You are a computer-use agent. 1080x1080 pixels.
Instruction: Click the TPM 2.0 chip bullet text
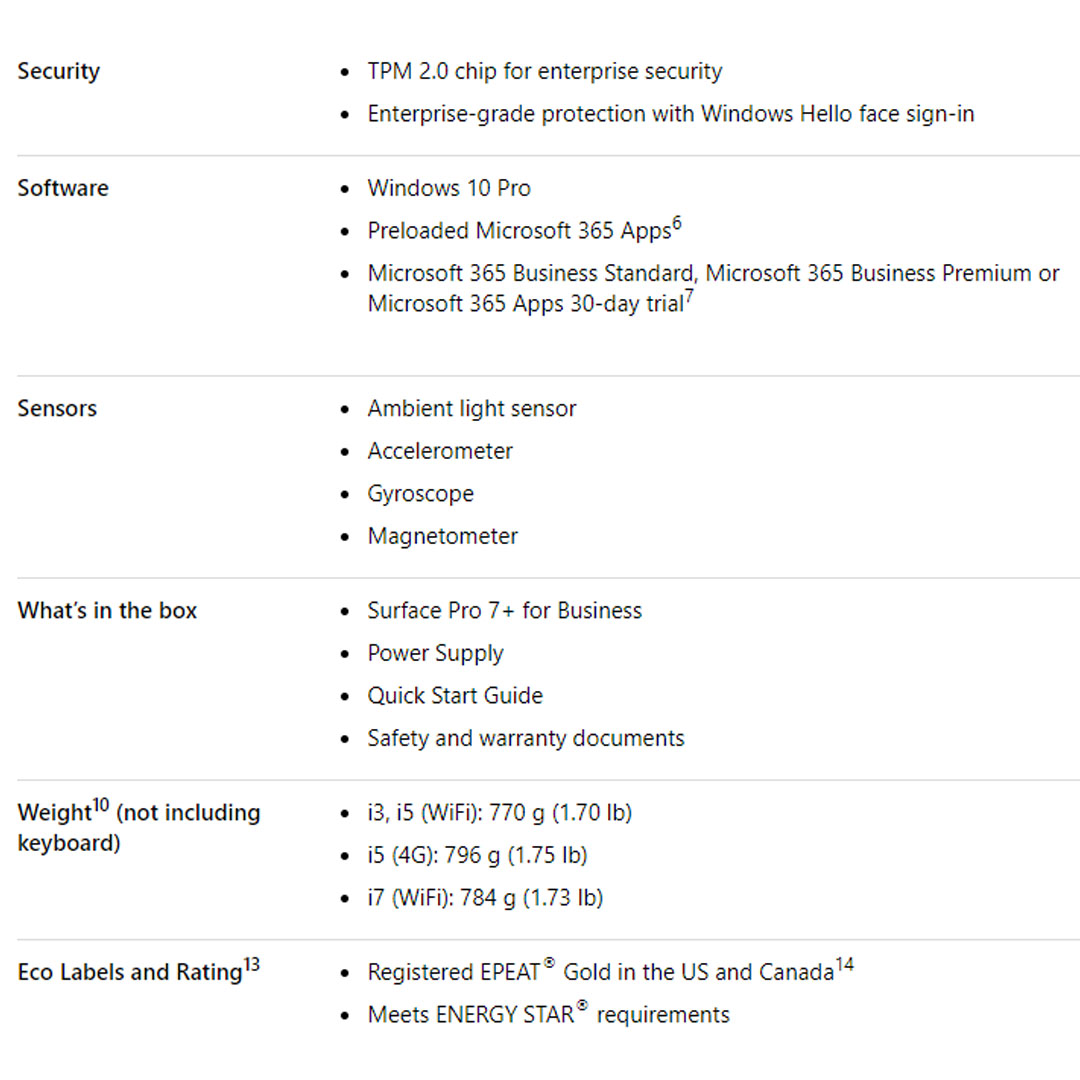tap(544, 72)
